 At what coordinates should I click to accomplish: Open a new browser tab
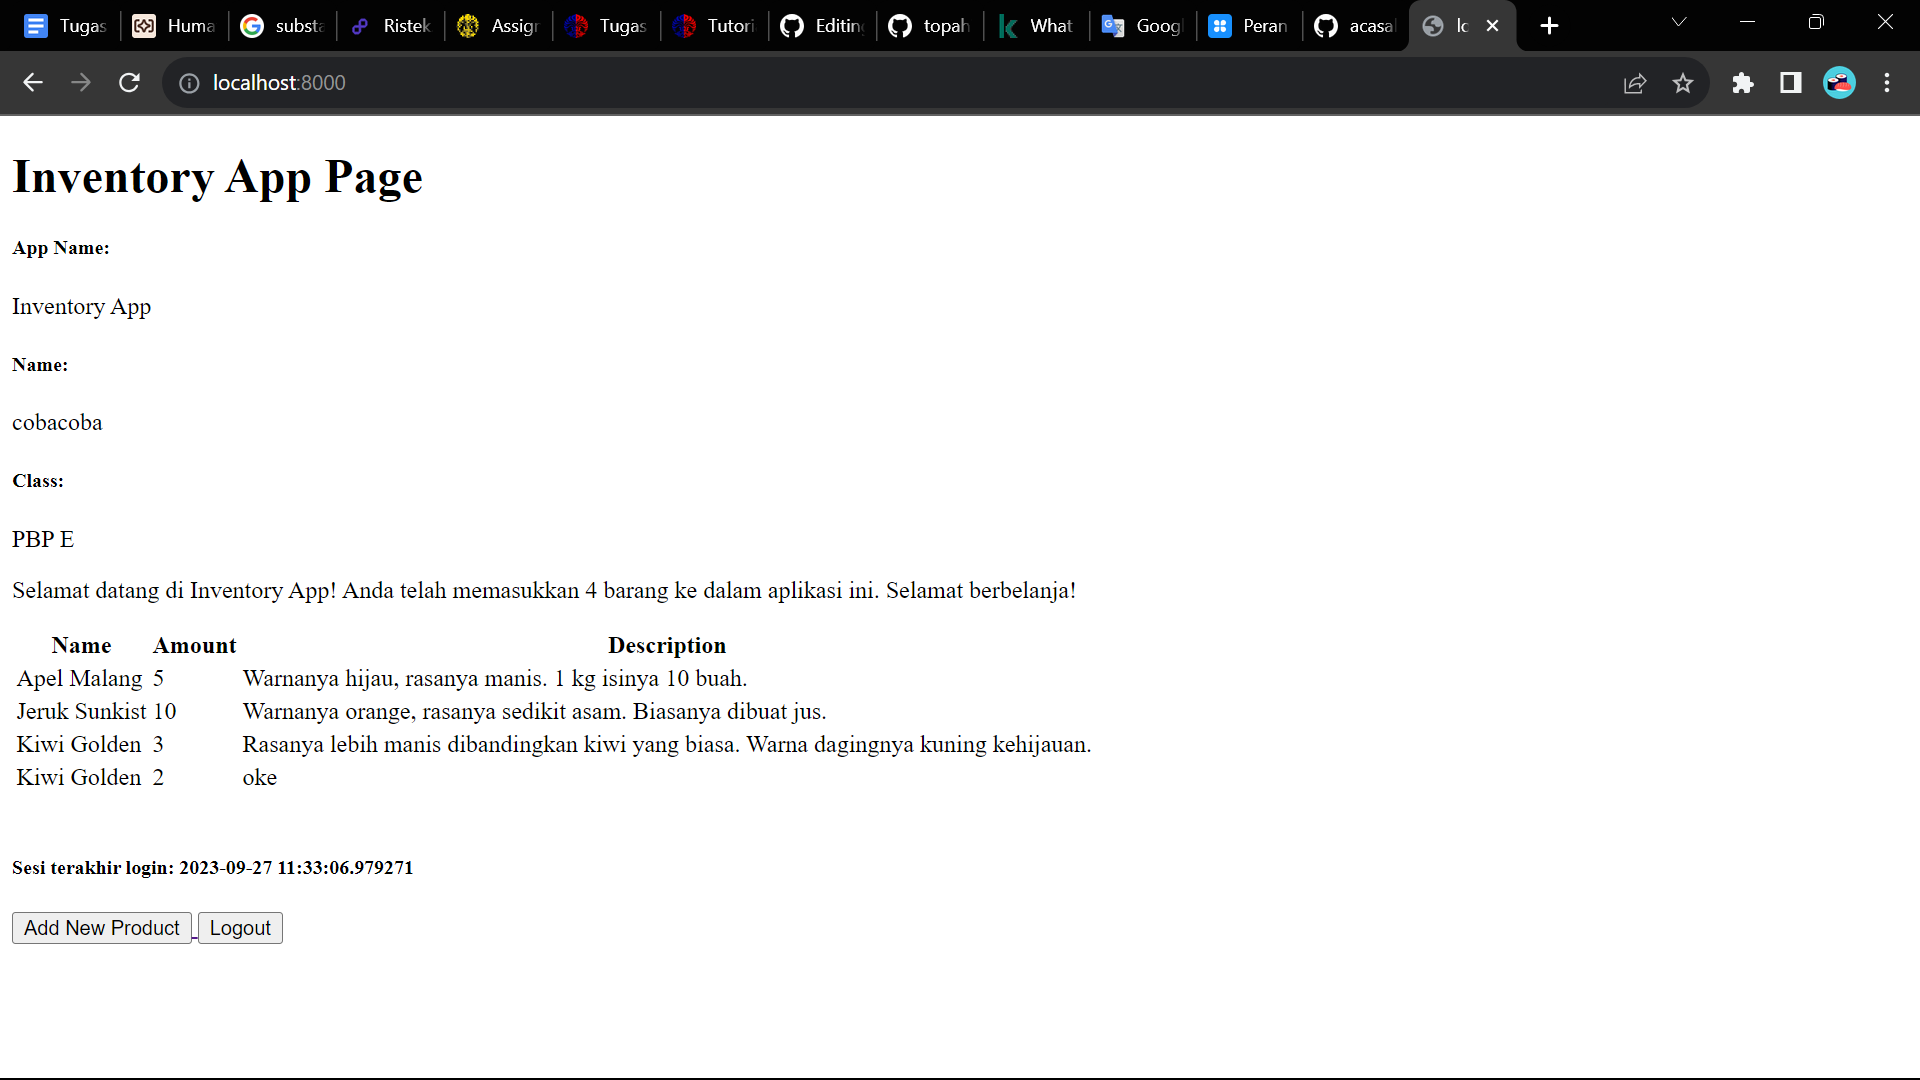(x=1549, y=25)
